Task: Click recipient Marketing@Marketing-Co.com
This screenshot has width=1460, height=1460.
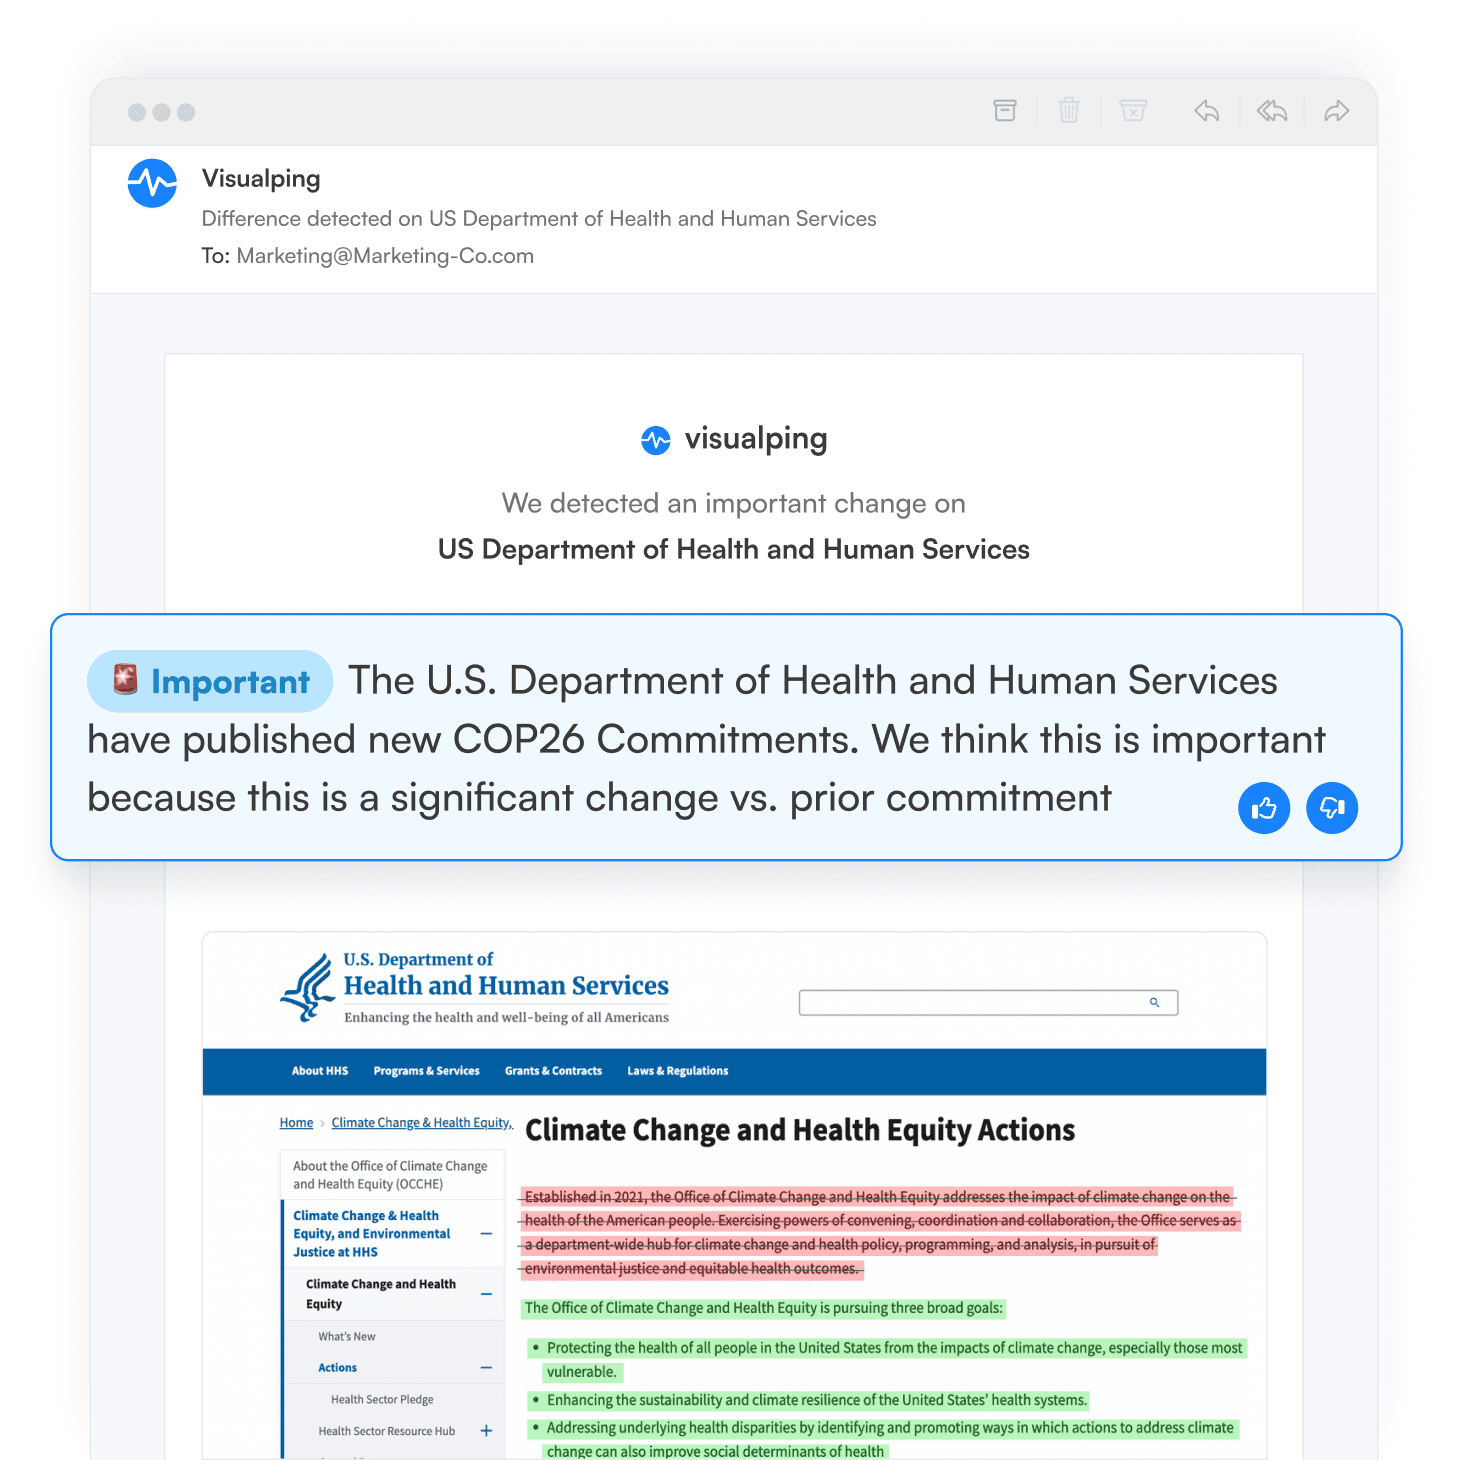Action: [385, 256]
